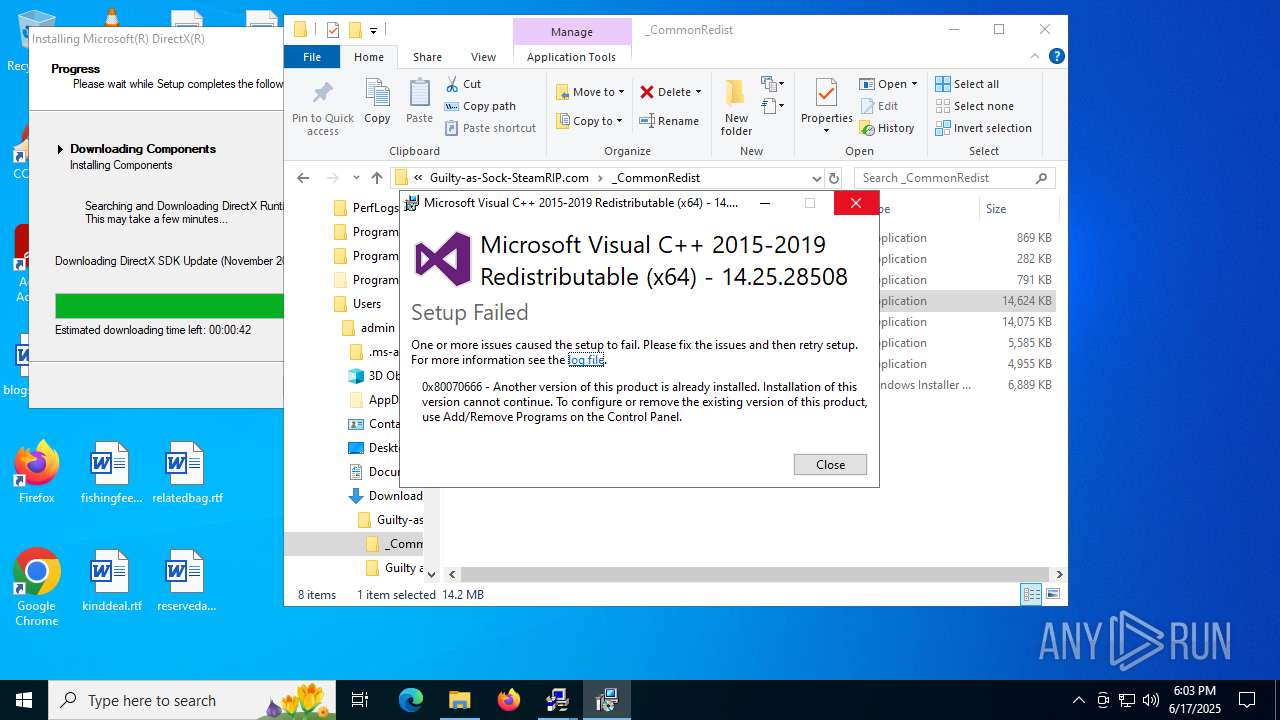Viewport: 1280px width, 720px height.
Task: Click Pin to Quick access icon
Action: pos(322,108)
